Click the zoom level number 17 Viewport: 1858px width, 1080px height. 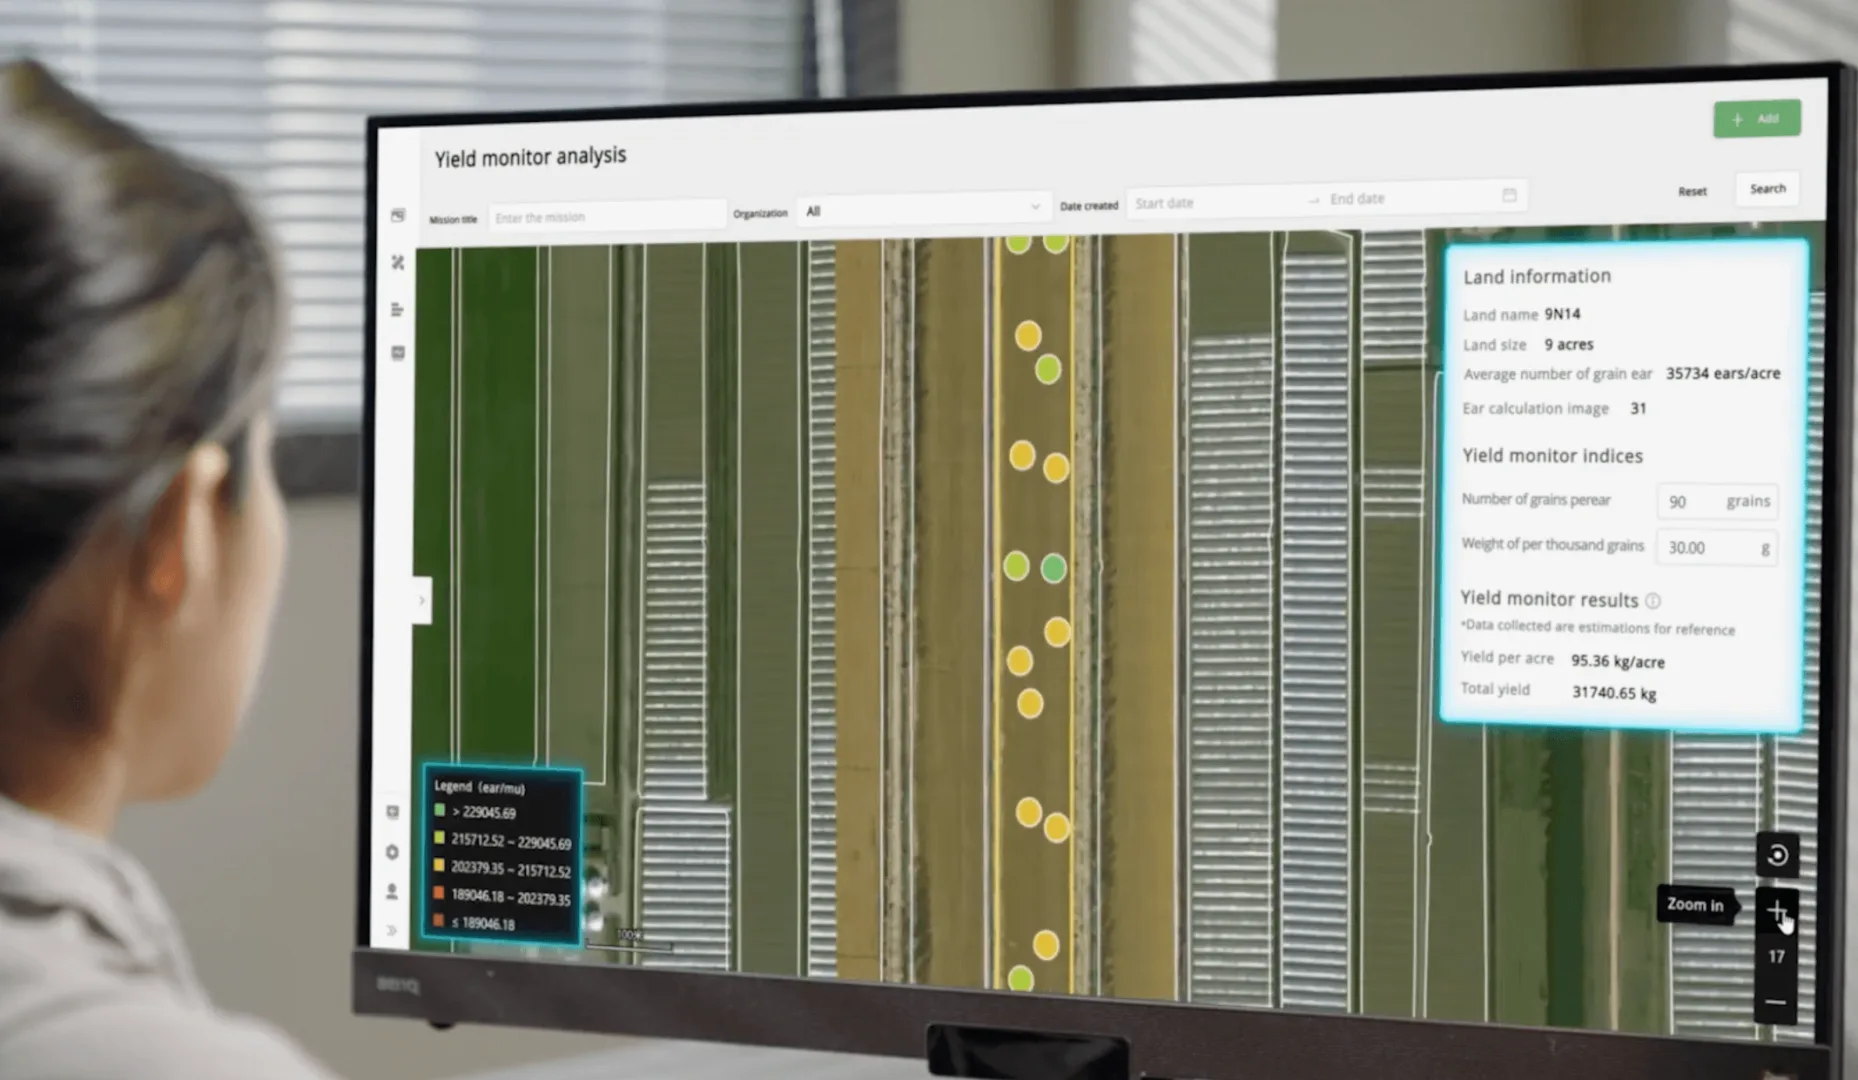[1776, 957]
